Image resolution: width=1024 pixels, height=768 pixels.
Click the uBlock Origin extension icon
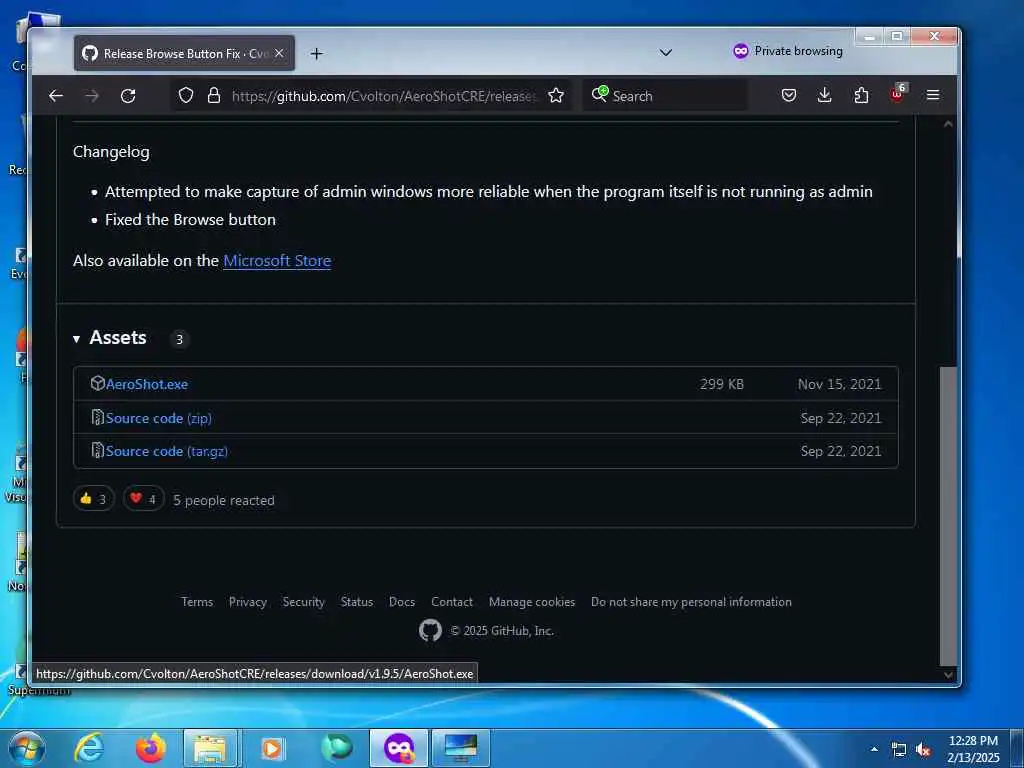[x=898, y=94]
